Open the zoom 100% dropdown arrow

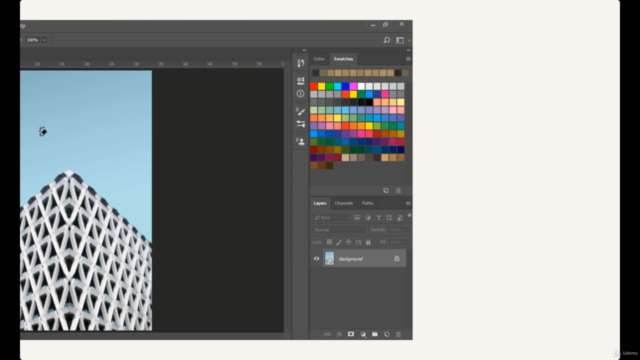[x=44, y=40]
